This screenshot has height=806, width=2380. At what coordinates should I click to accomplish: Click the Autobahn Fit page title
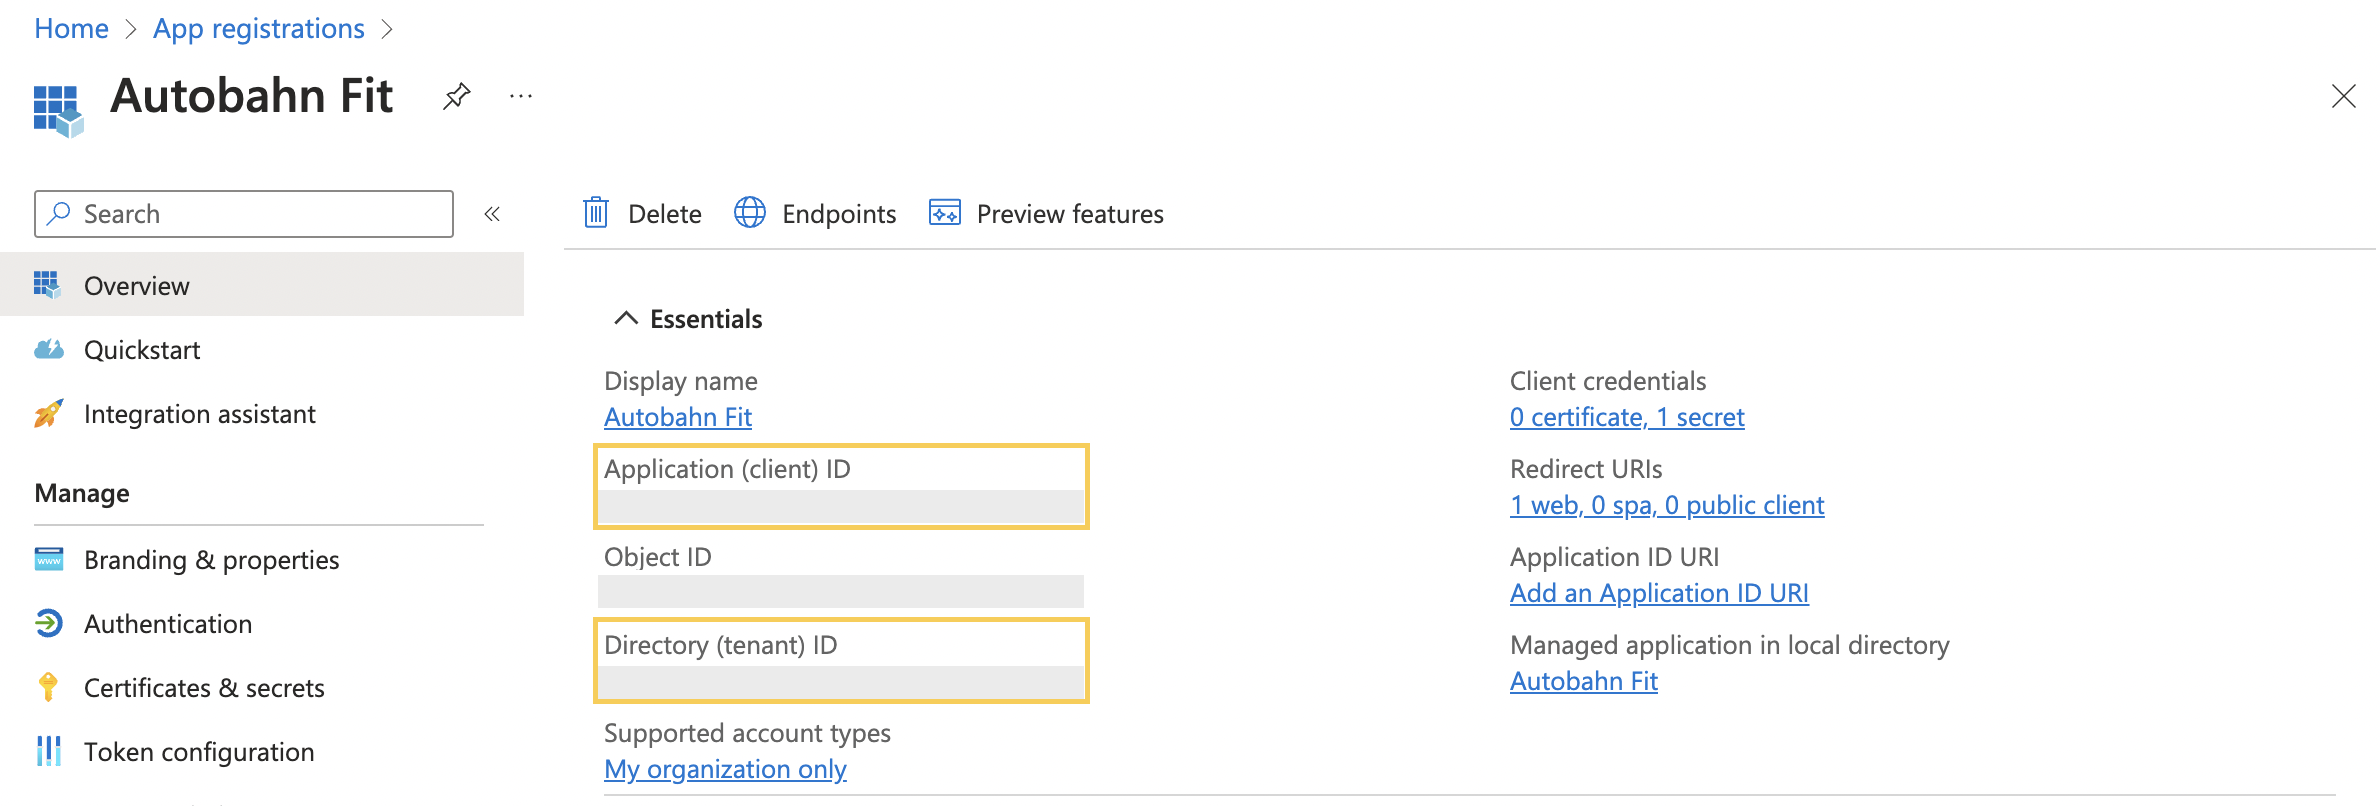point(252,96)
